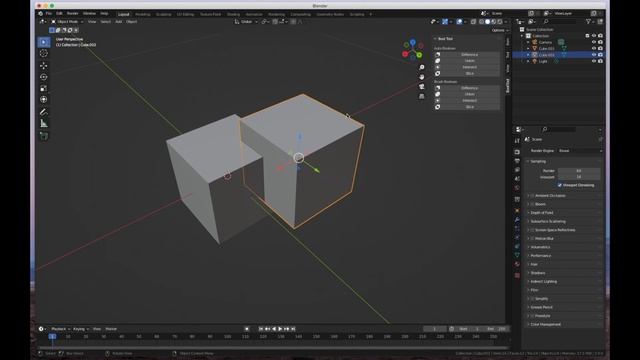Viewport: 640px width, 360px height.
Task: Open Object Mode dropdown
Action: tap(67, 22)
